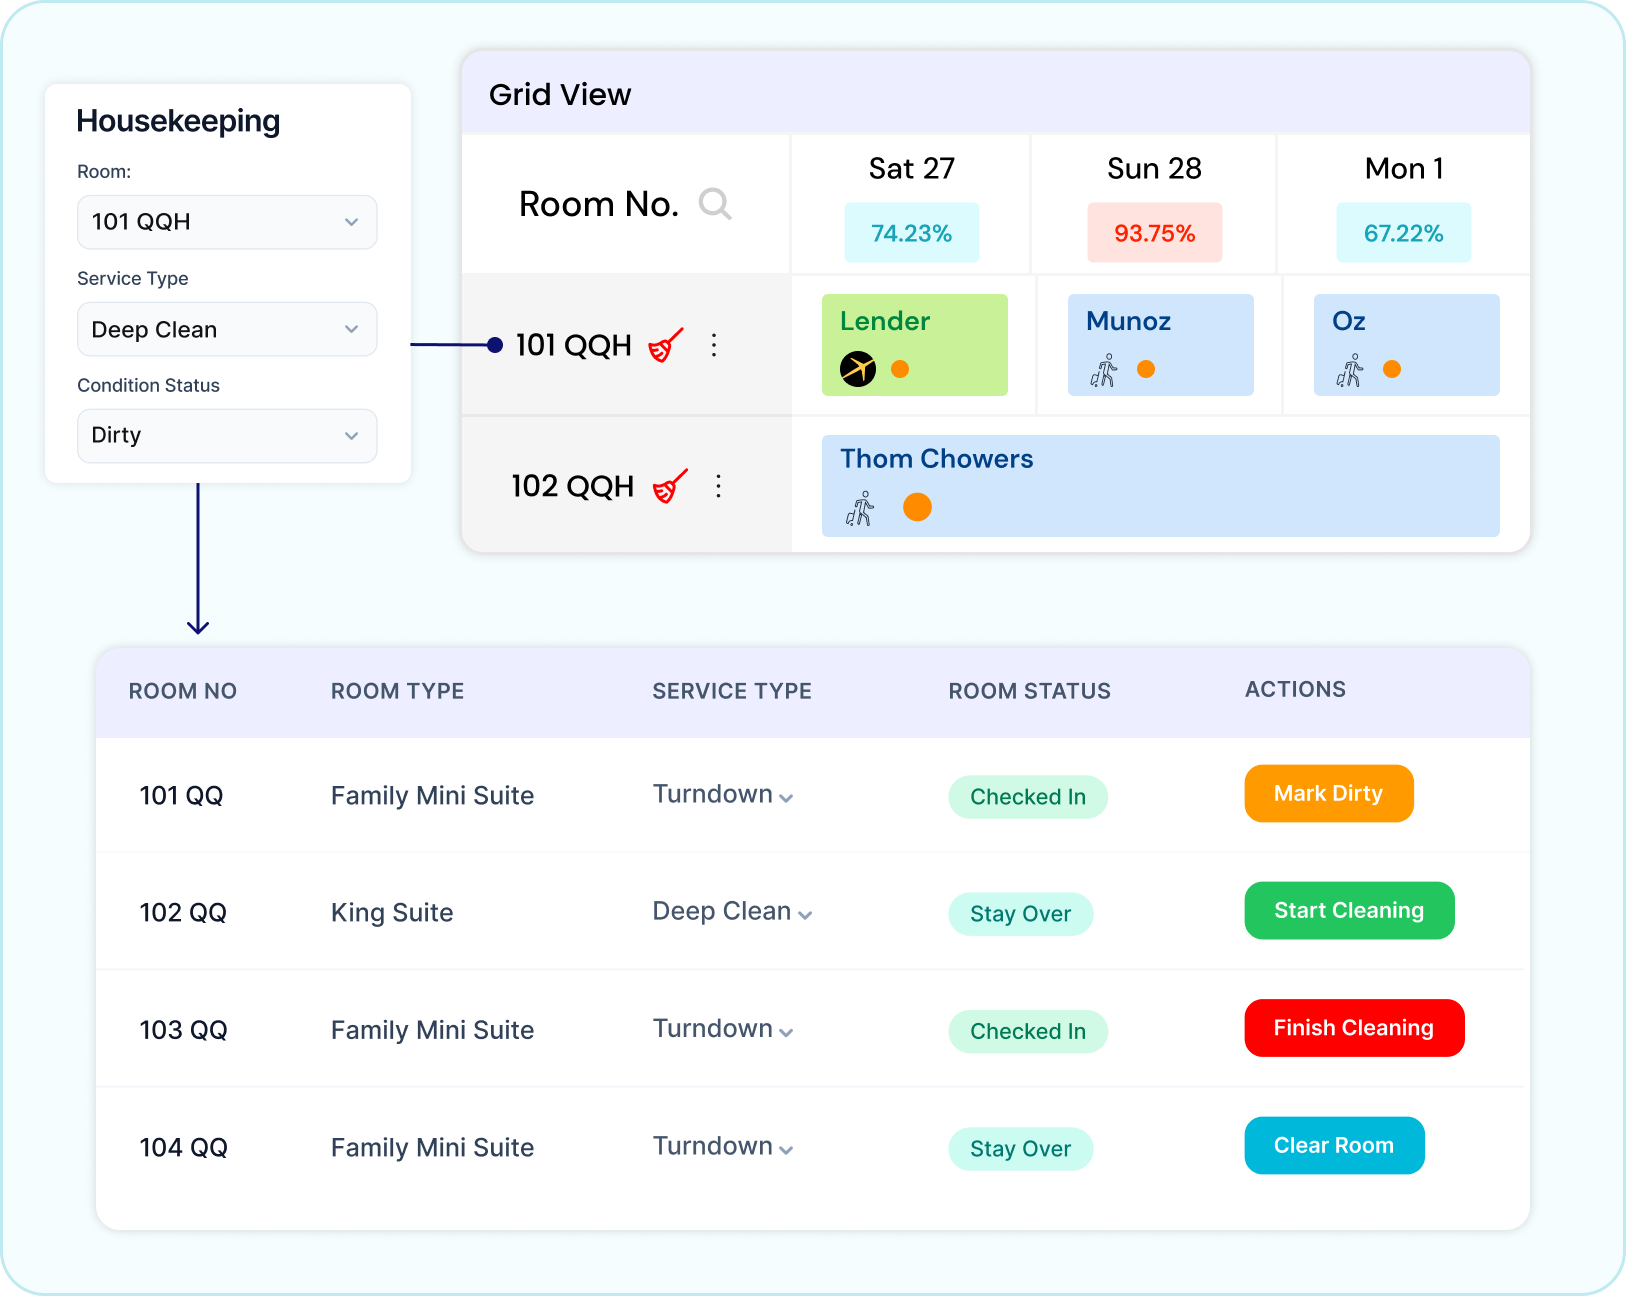Click the Finish Cleaning button
This screenshot has height=1296, width=1626.
[1354, 1028]
